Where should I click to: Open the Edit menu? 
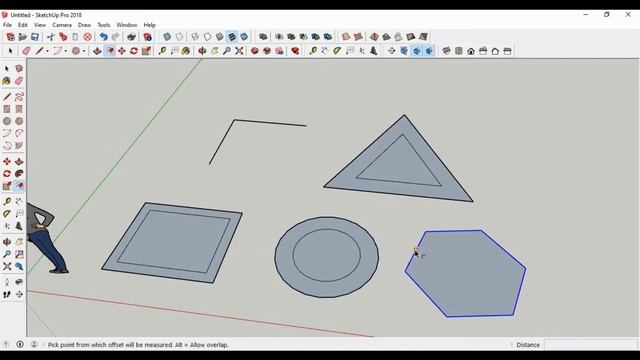23,25
